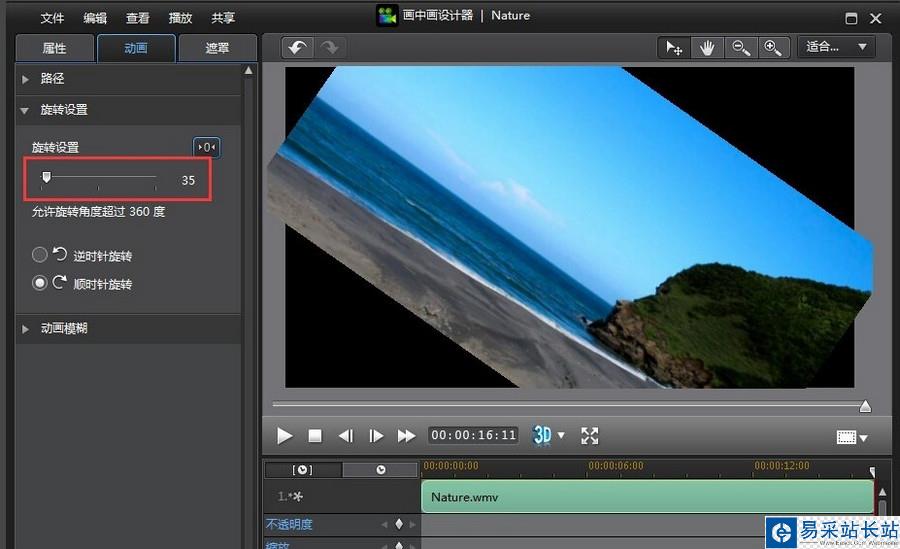Step to the next frame
This screenshot has width=900, height=549.
[x=376, y=436]
